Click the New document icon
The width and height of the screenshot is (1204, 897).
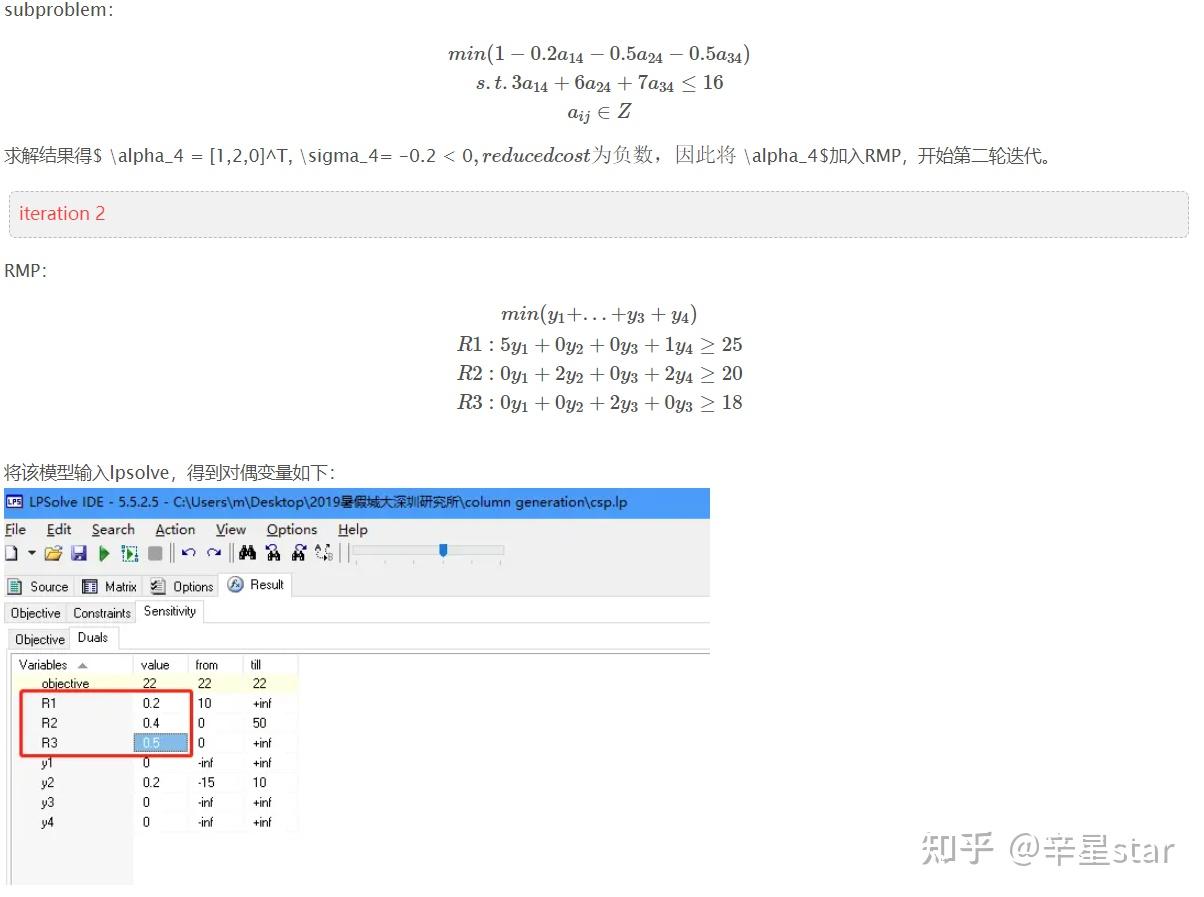tap(11, 553)
